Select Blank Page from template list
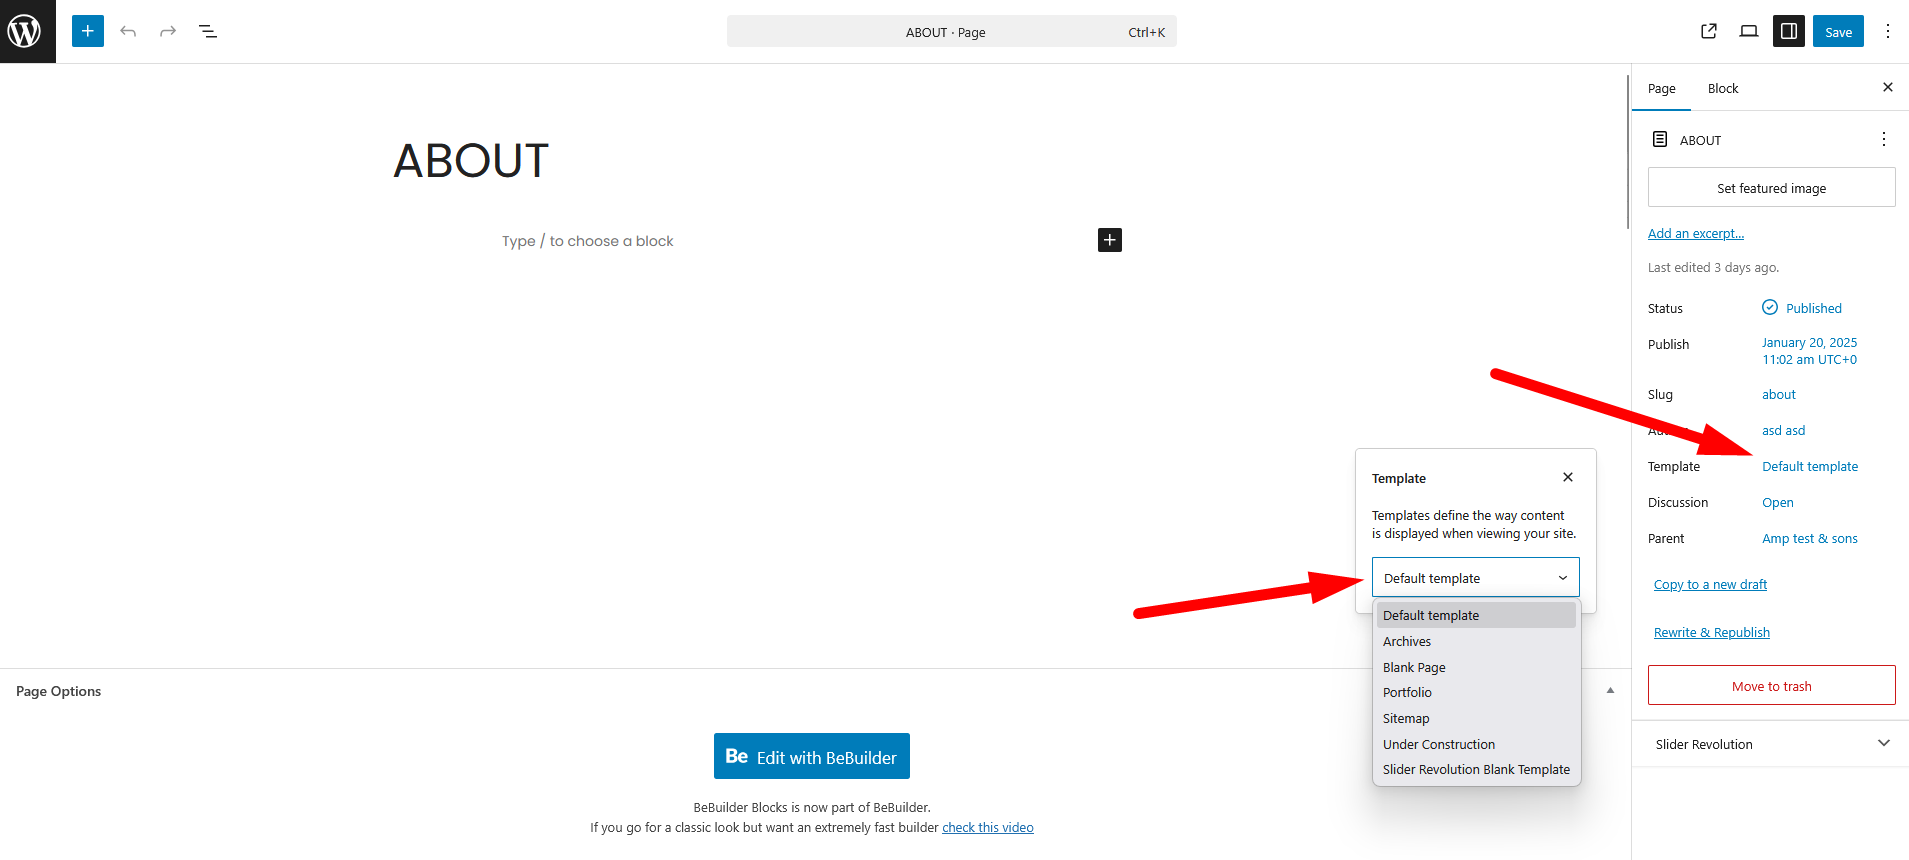 [1414, 667]
